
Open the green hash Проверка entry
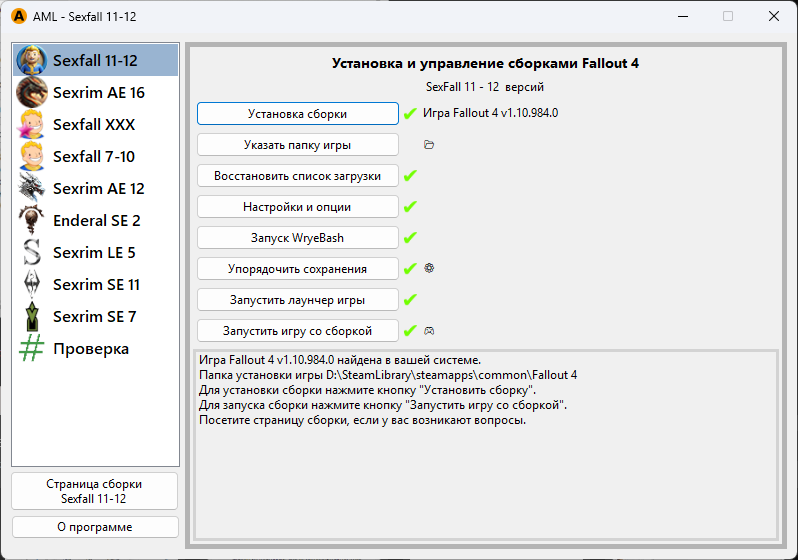point(32,349)
